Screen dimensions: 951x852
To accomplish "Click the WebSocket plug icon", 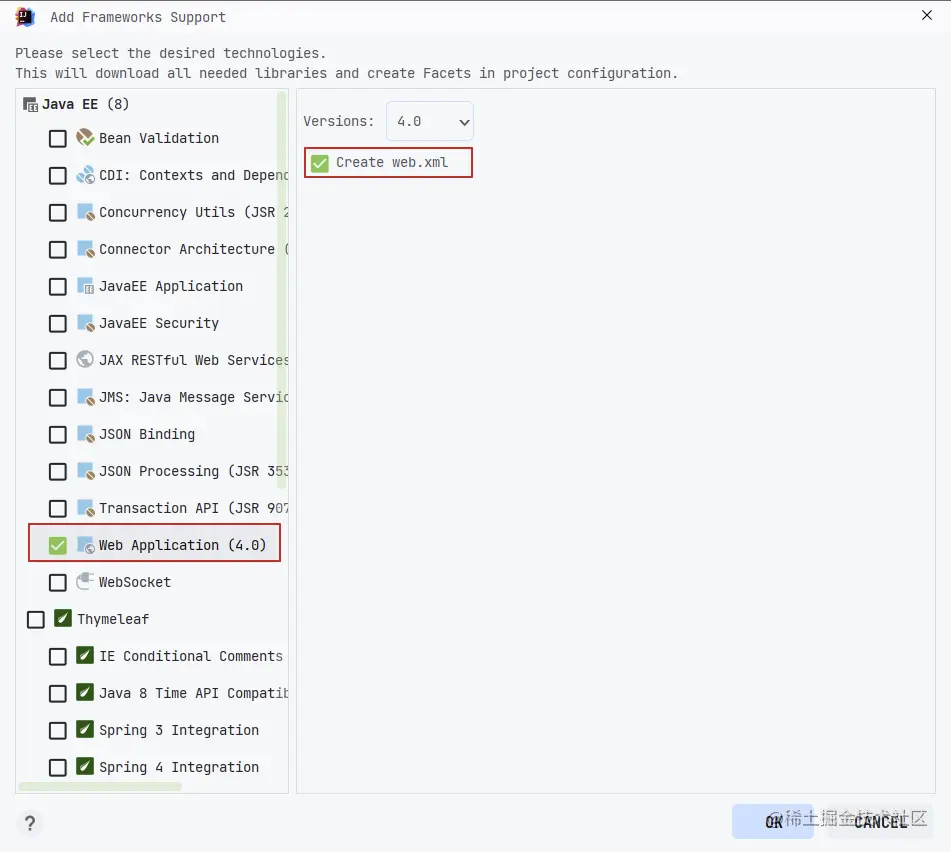I will (85, 582).
